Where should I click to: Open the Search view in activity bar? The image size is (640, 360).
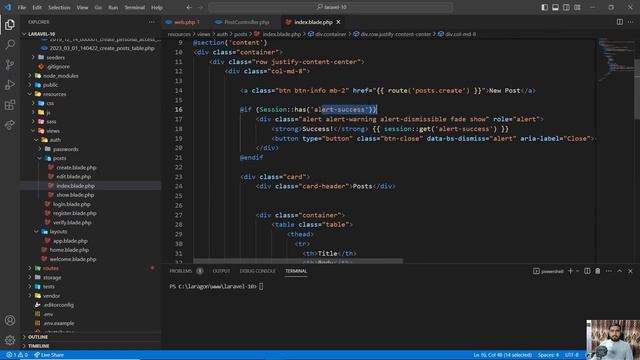point(10,44)
